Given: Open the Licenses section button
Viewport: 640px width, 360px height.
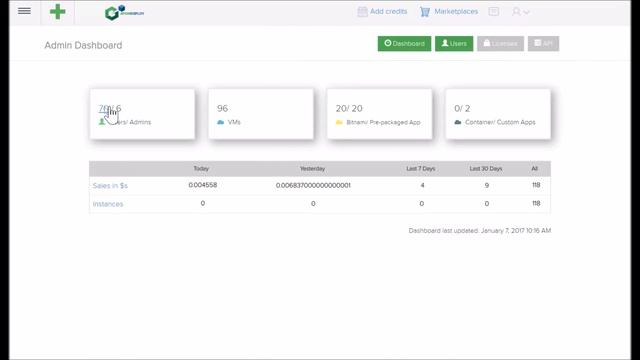Looking at the screenshot, I should (x=500, y=44).
